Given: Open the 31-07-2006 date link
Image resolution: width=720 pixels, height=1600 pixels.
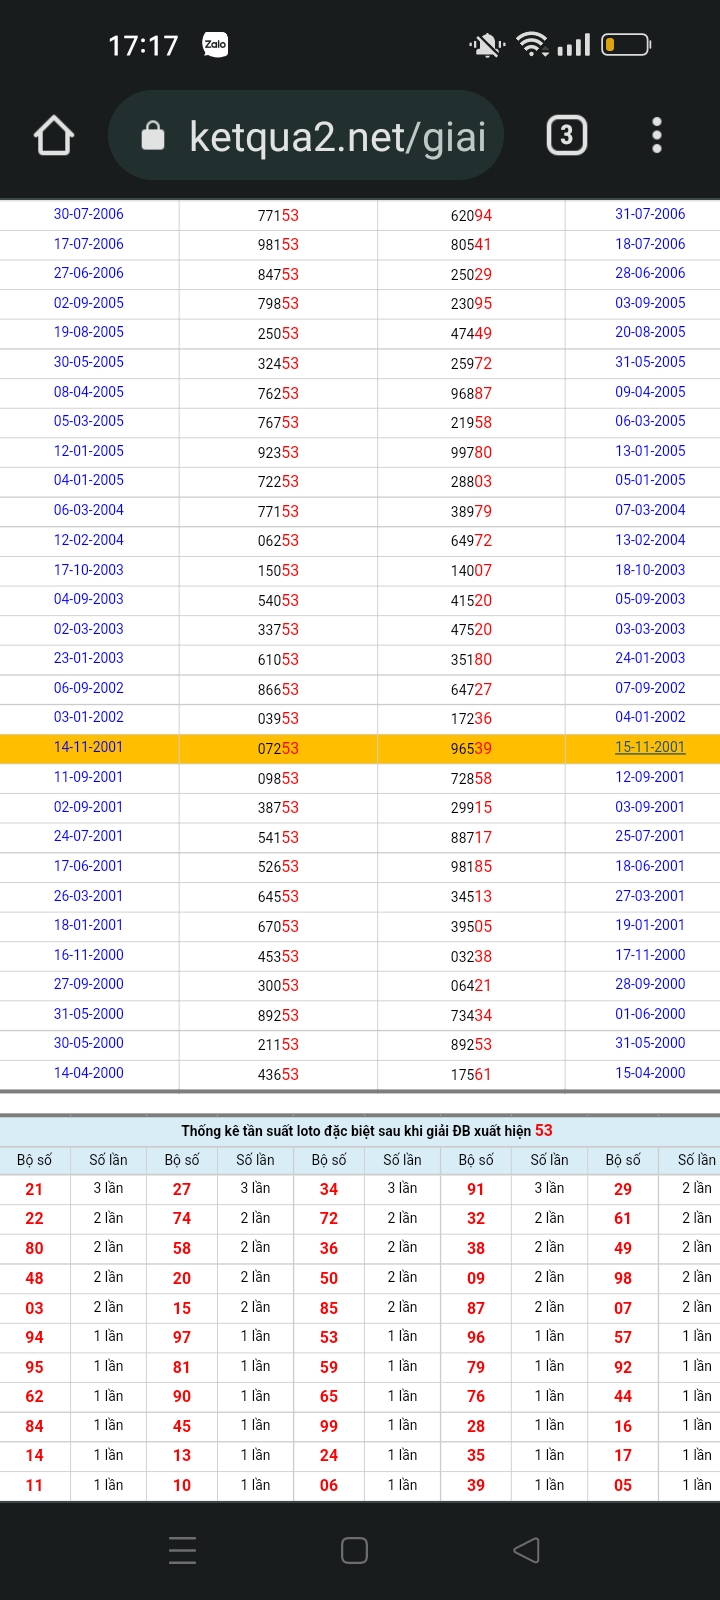Looking at the screenshot, I should 650,214.
